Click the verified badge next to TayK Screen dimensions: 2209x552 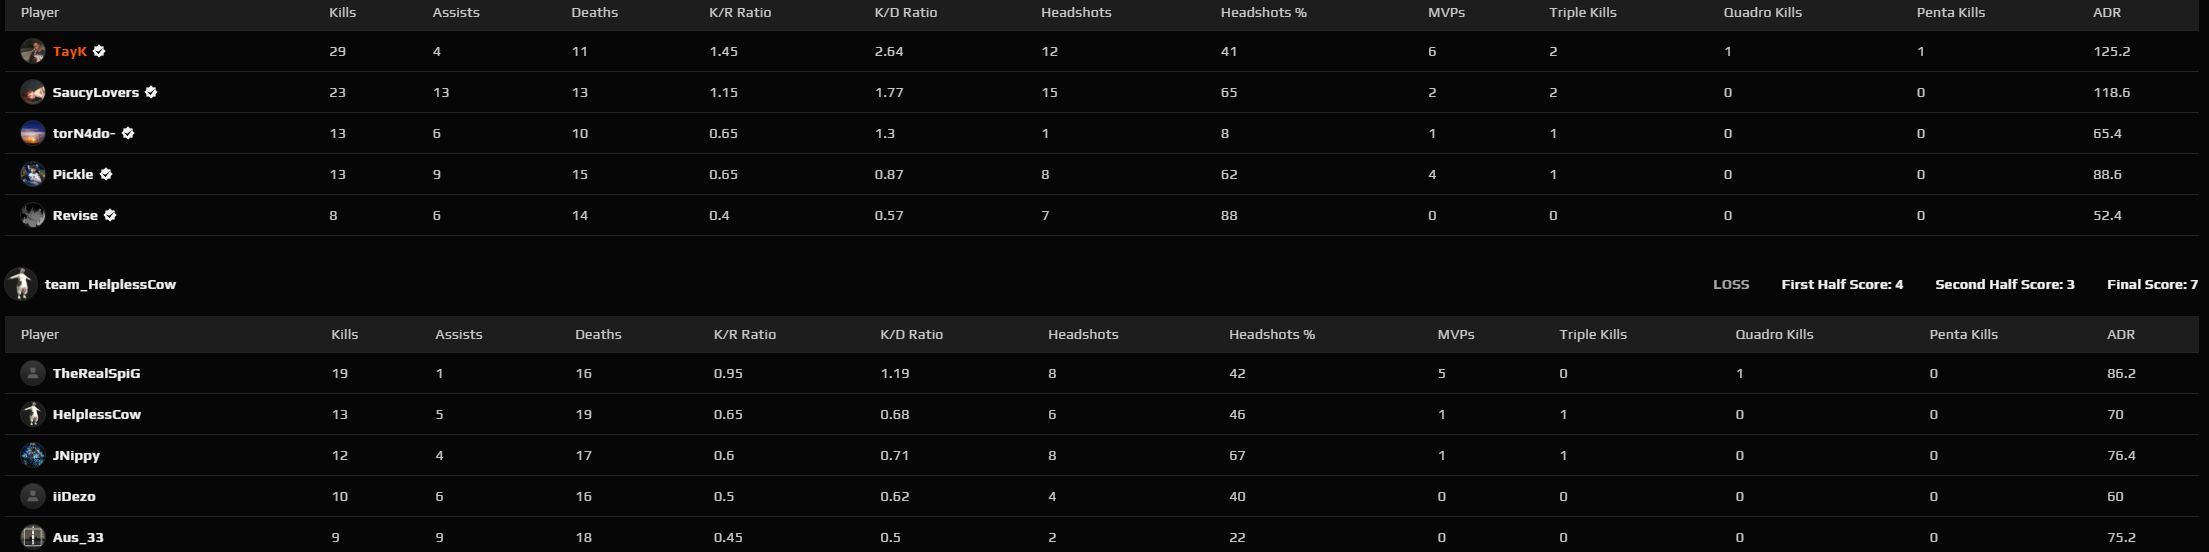pos(100,51)
